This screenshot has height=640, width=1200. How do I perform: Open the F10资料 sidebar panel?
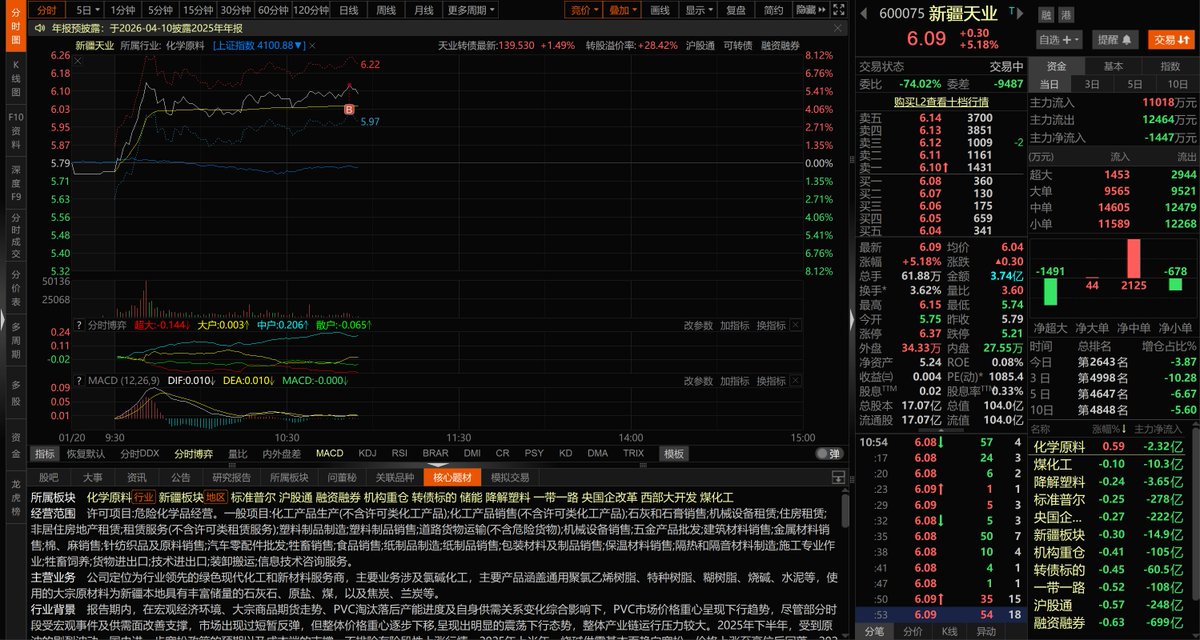coord(15,130)
